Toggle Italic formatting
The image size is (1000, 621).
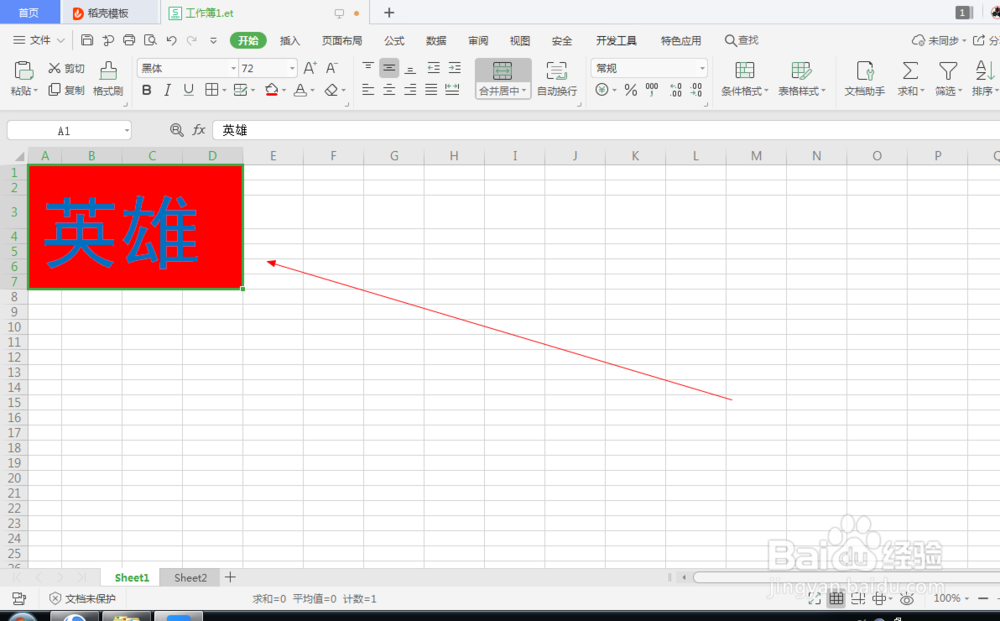point(167,90)
